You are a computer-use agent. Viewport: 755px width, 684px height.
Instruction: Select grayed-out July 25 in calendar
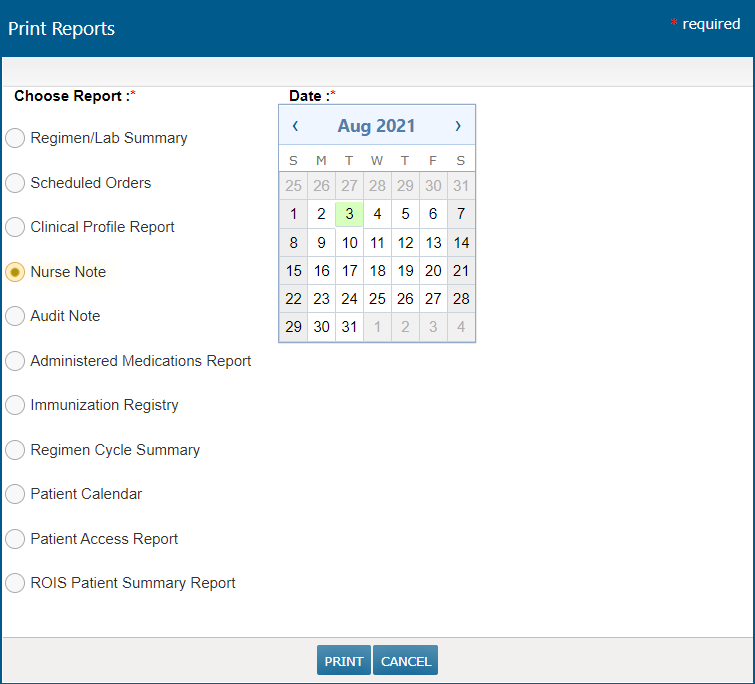click(x=293, y=186)
